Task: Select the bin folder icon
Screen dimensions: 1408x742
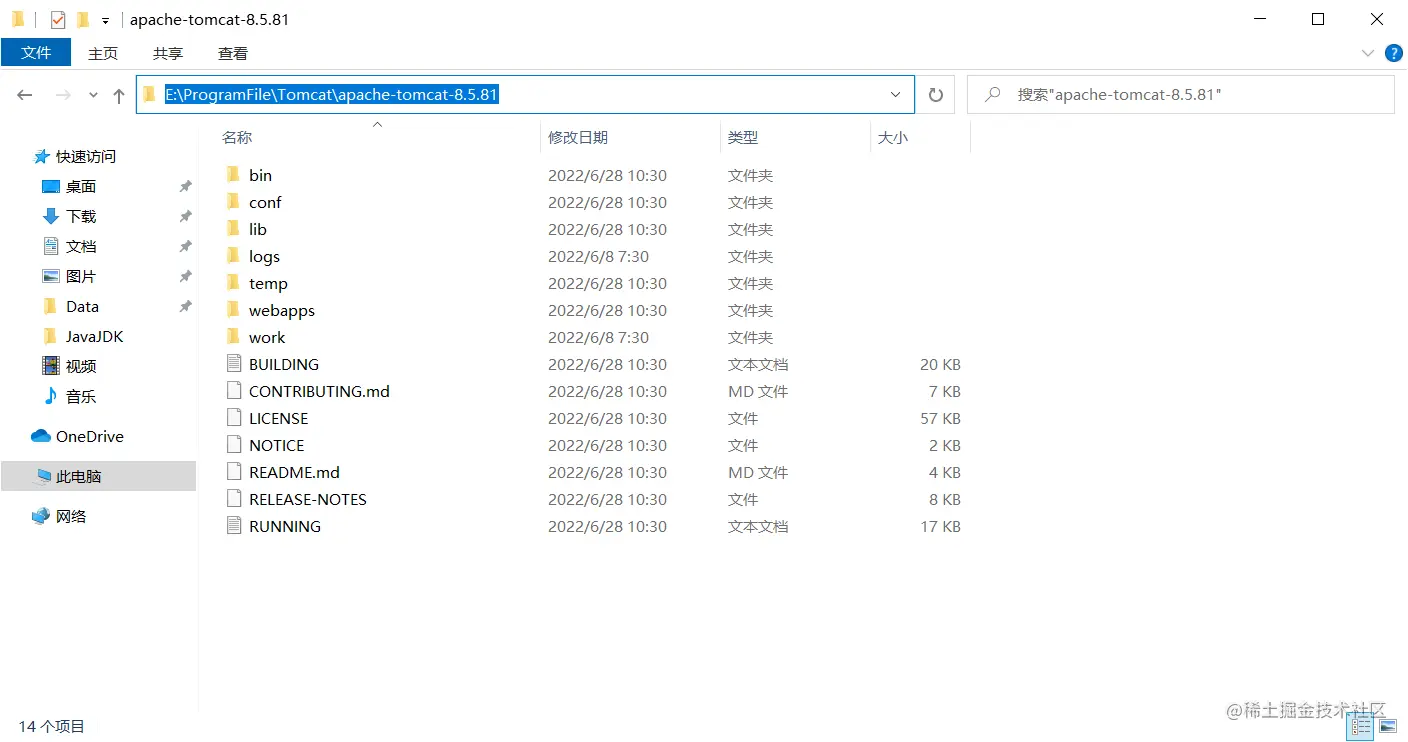Action: pos(233,175)
